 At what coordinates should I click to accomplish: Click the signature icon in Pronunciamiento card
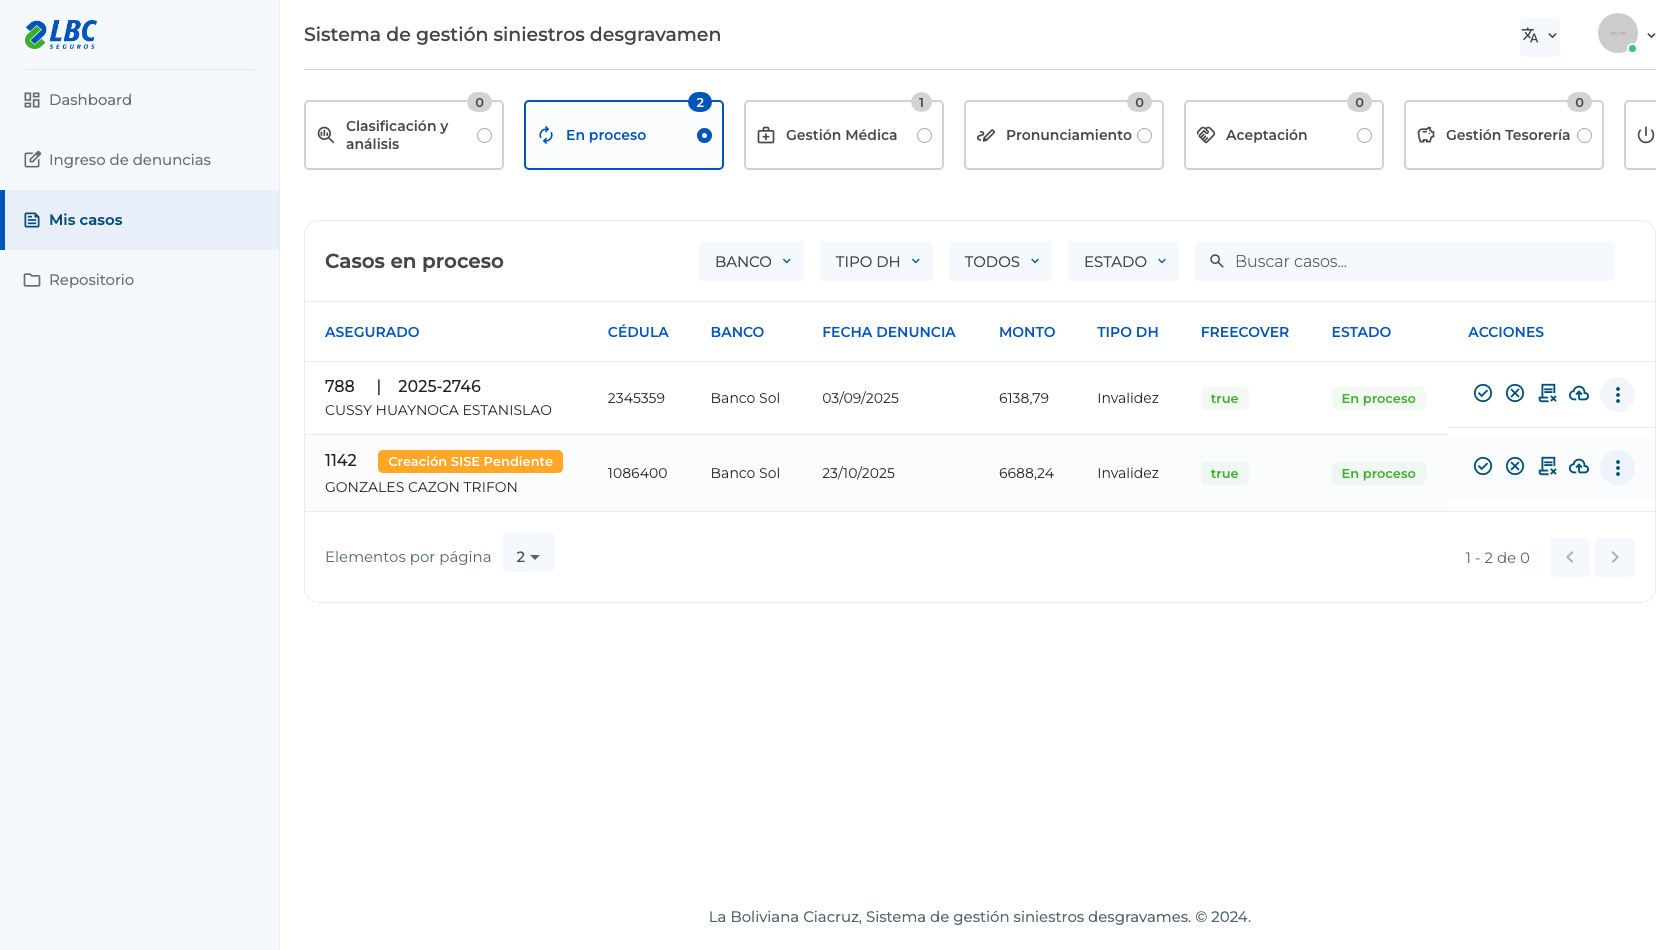986,135
